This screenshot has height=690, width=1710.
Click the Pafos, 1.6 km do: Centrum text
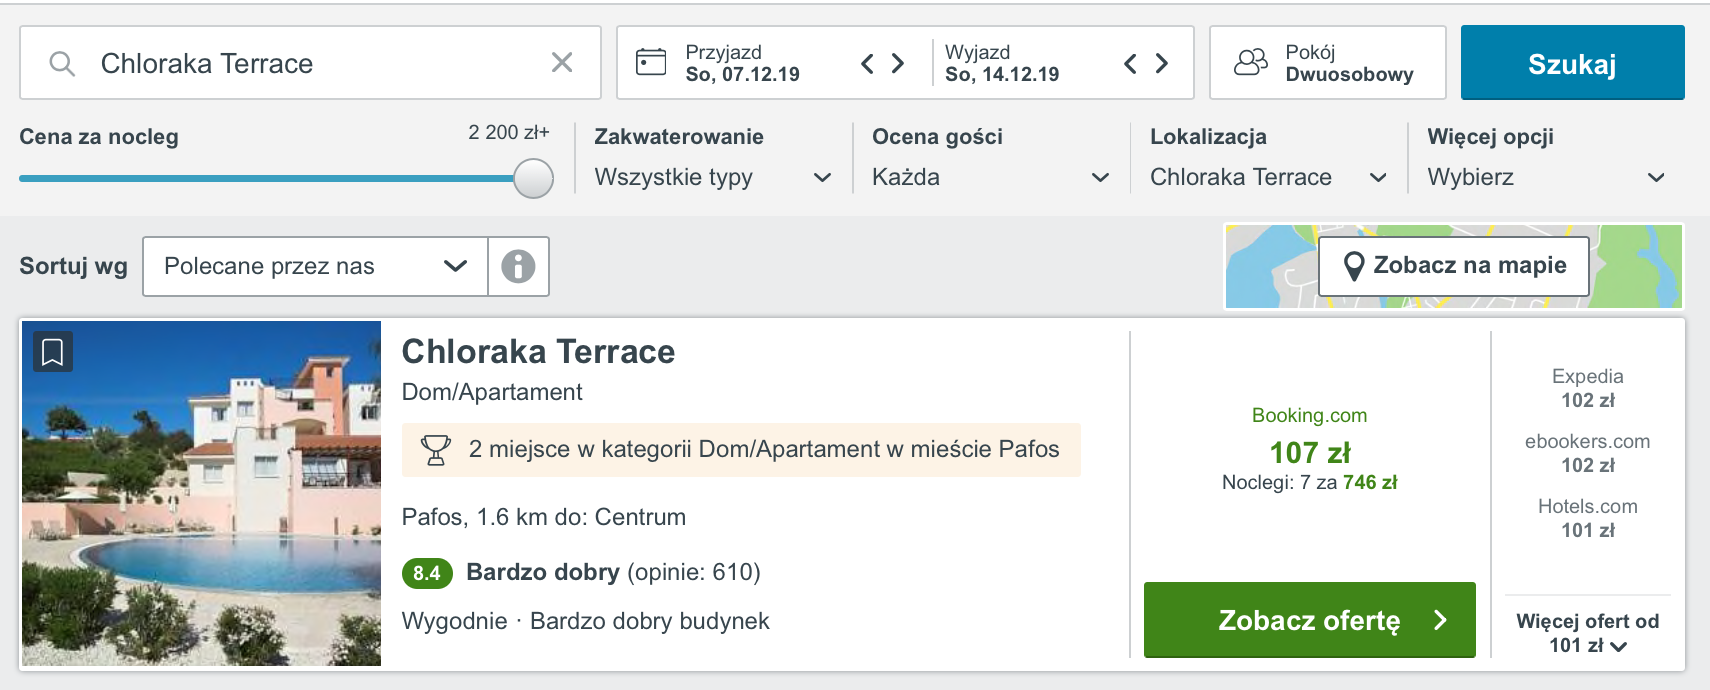544,517
